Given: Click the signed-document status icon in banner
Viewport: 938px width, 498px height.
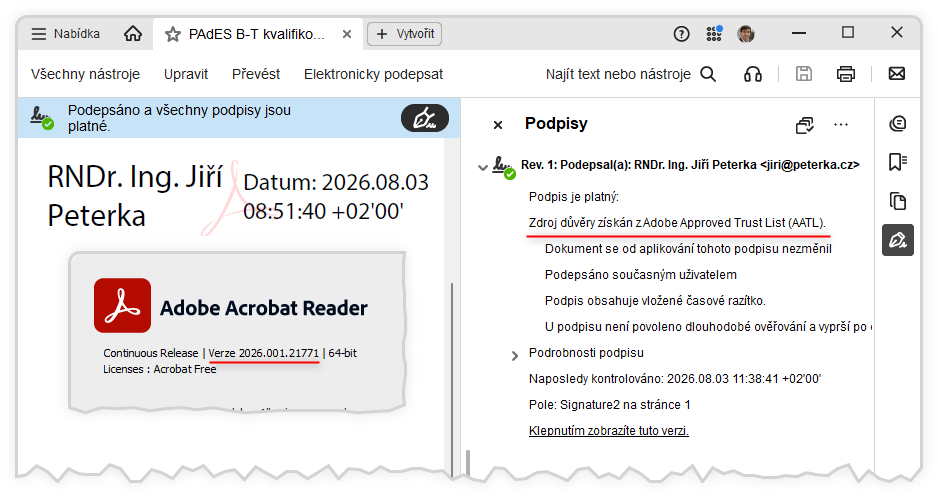Looking at the screenshot, I should [x=42, y=118].
